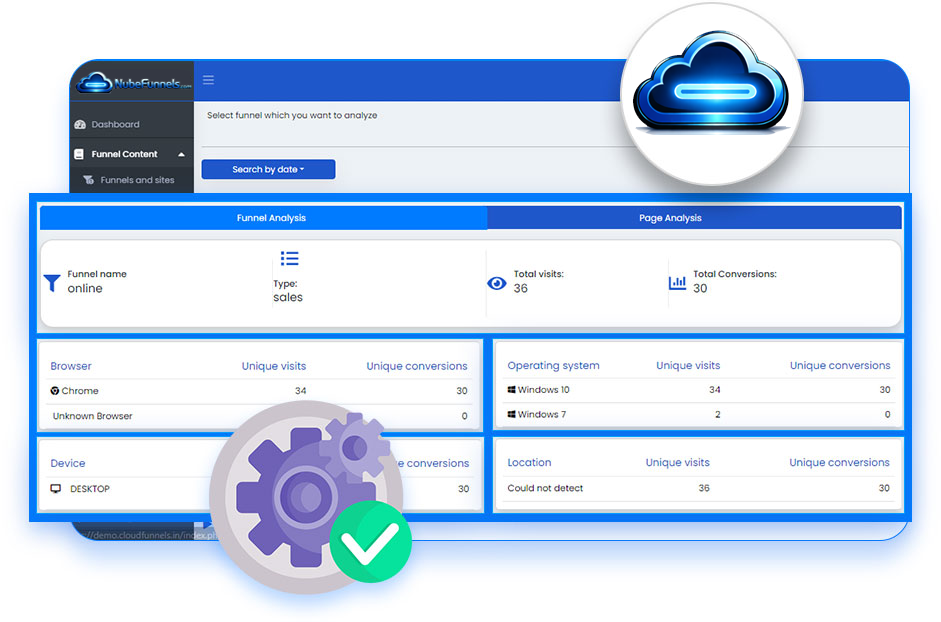The image size is (941, 622).
Task: Click the Total Conversions value 30
Action: click(700, 288)
